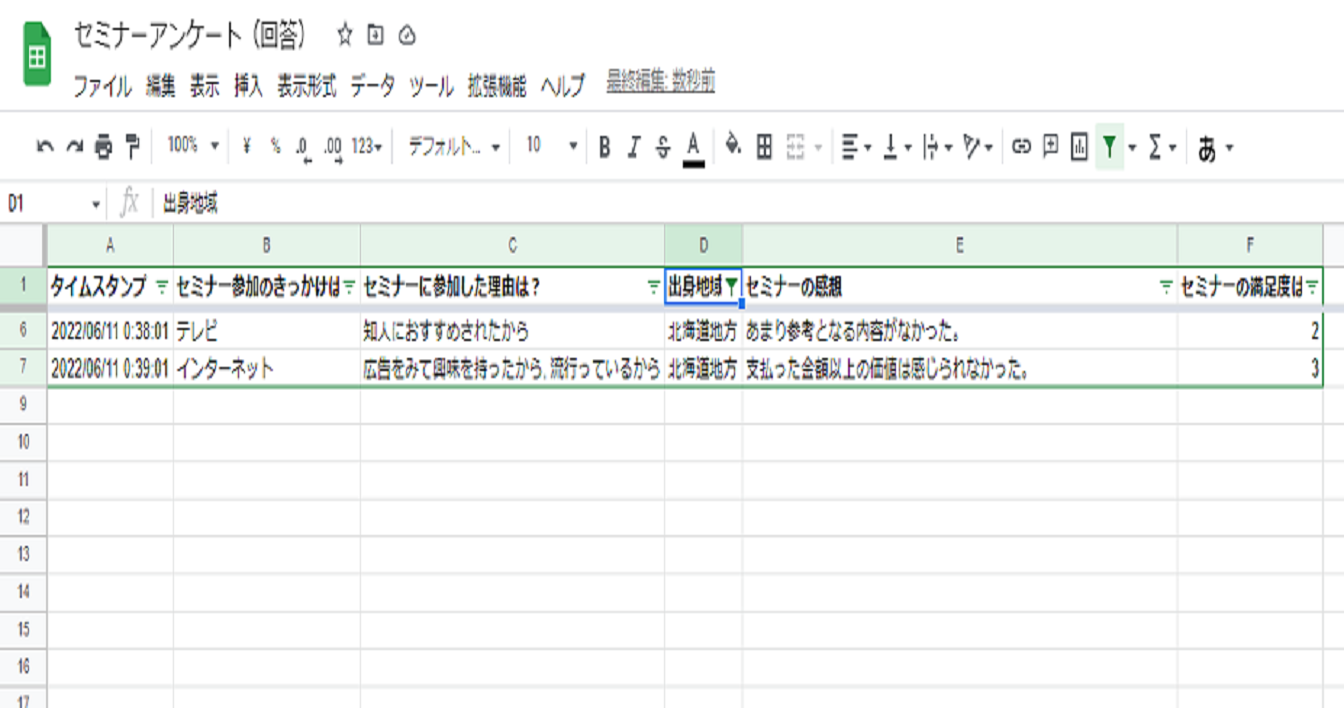The width and height of the screenshot is (1344, 708).
Task: Click the formula bar containing 出身地域
Action: pyautogui.click(x=700, y=204)
